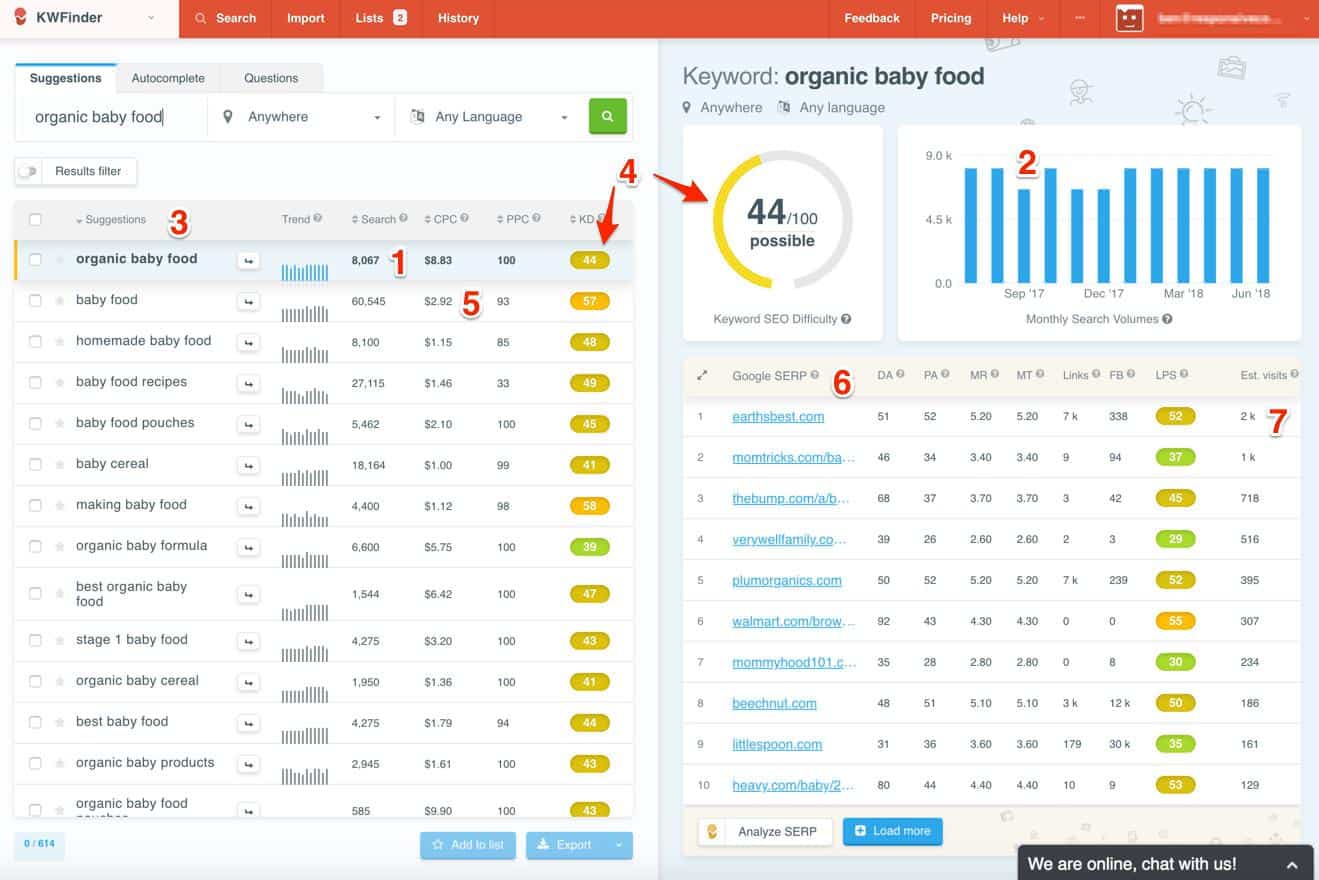Star the baby food recipes keyword
Screen dimensions: 1319x880
click(60, 383)
